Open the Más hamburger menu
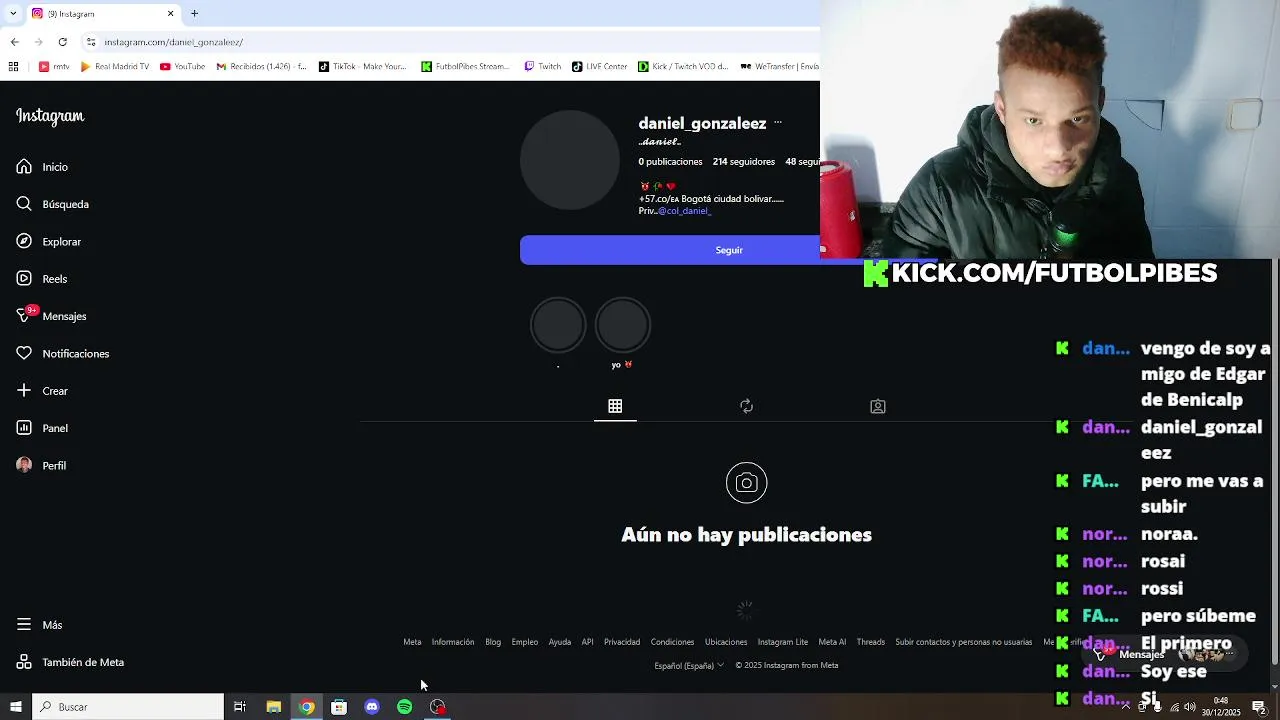Viewport: 1280px width, 720px height. click(x=39, y=625)
